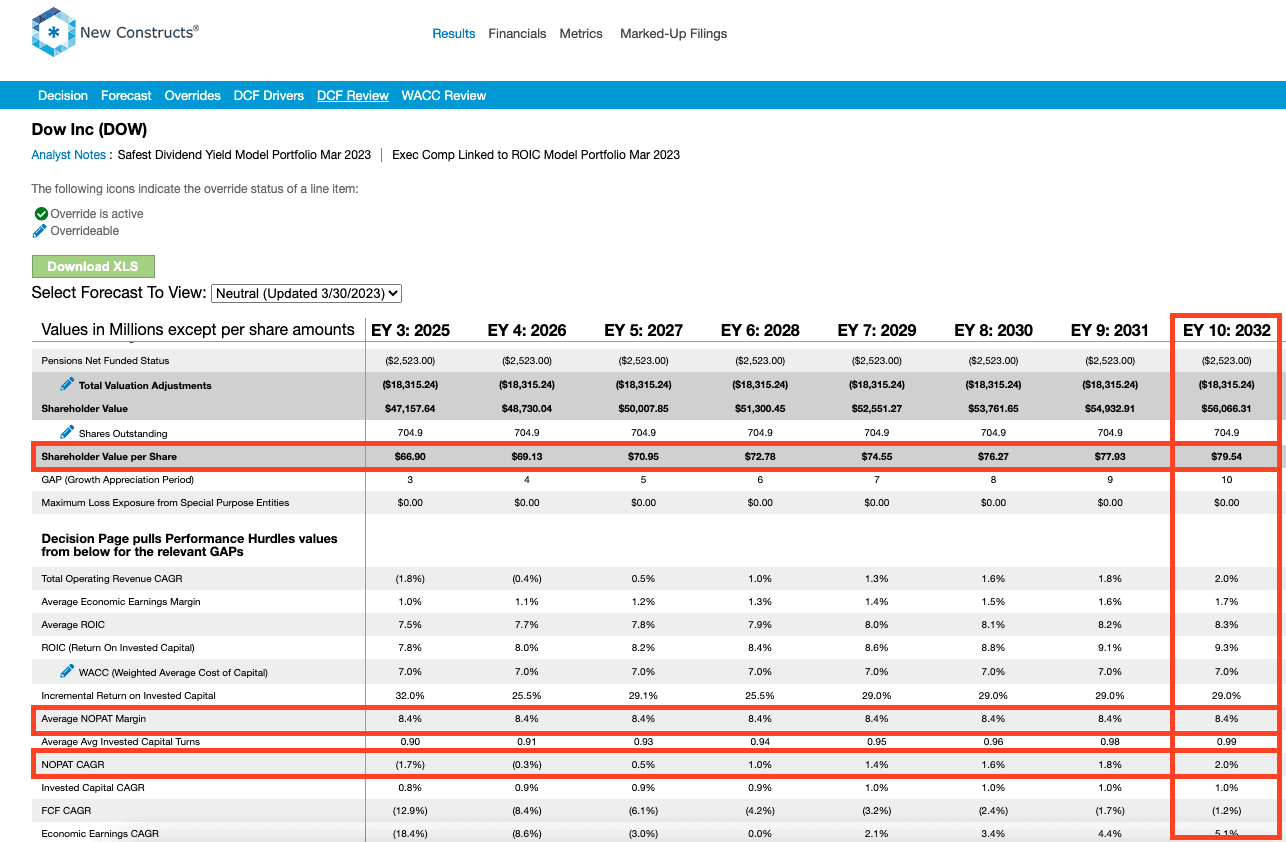Click the New Constructs brand name
Screen dimensions: 1286x842
coord(139,32)
